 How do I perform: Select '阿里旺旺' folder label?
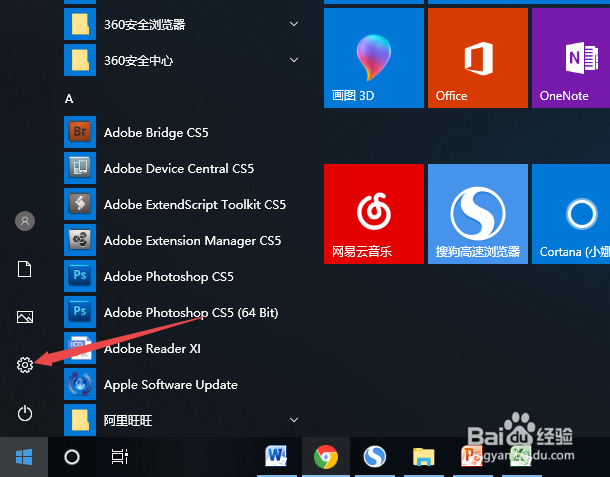[128, 421]
